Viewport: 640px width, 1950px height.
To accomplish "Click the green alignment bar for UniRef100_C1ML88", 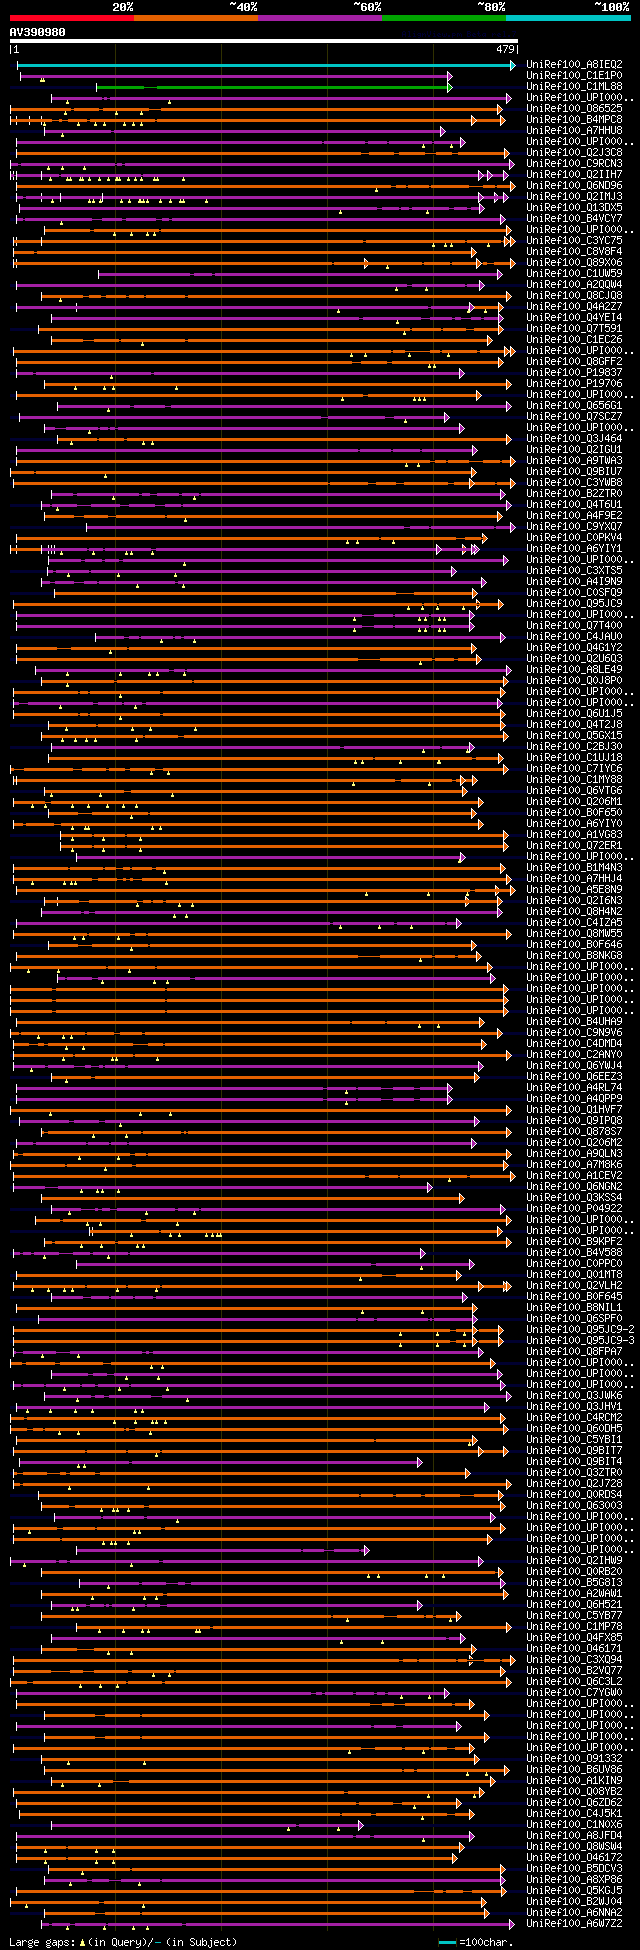I will [274, 87].
